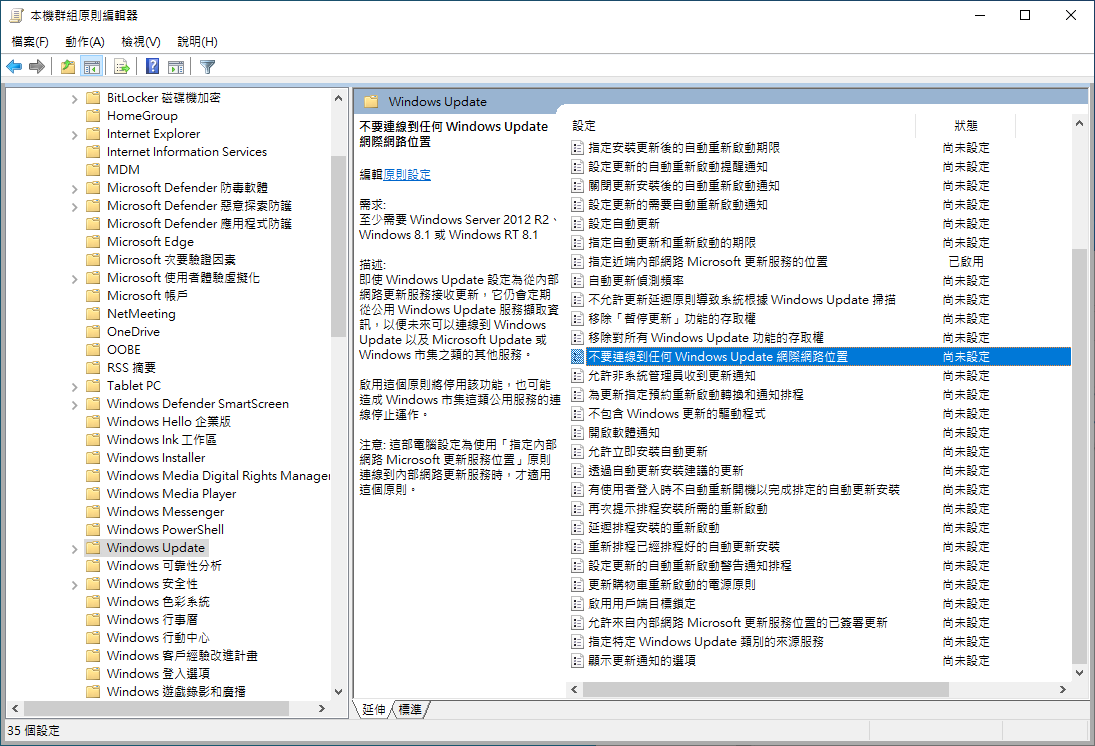1095x746 pixels.
Task: Click settings list horizontal scroll right arrow
Action: 1063,689
